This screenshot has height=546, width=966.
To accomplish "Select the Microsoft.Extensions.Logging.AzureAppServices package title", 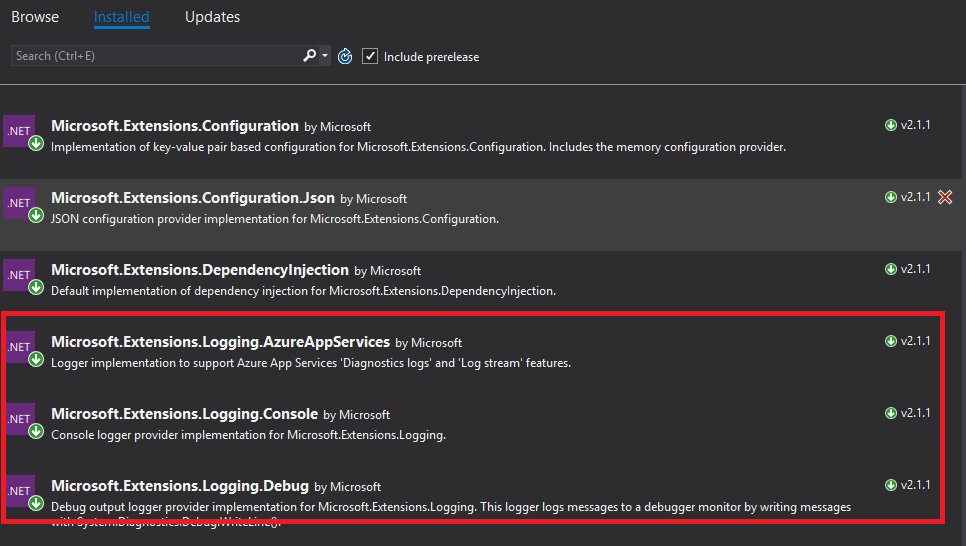I will 221,342.
